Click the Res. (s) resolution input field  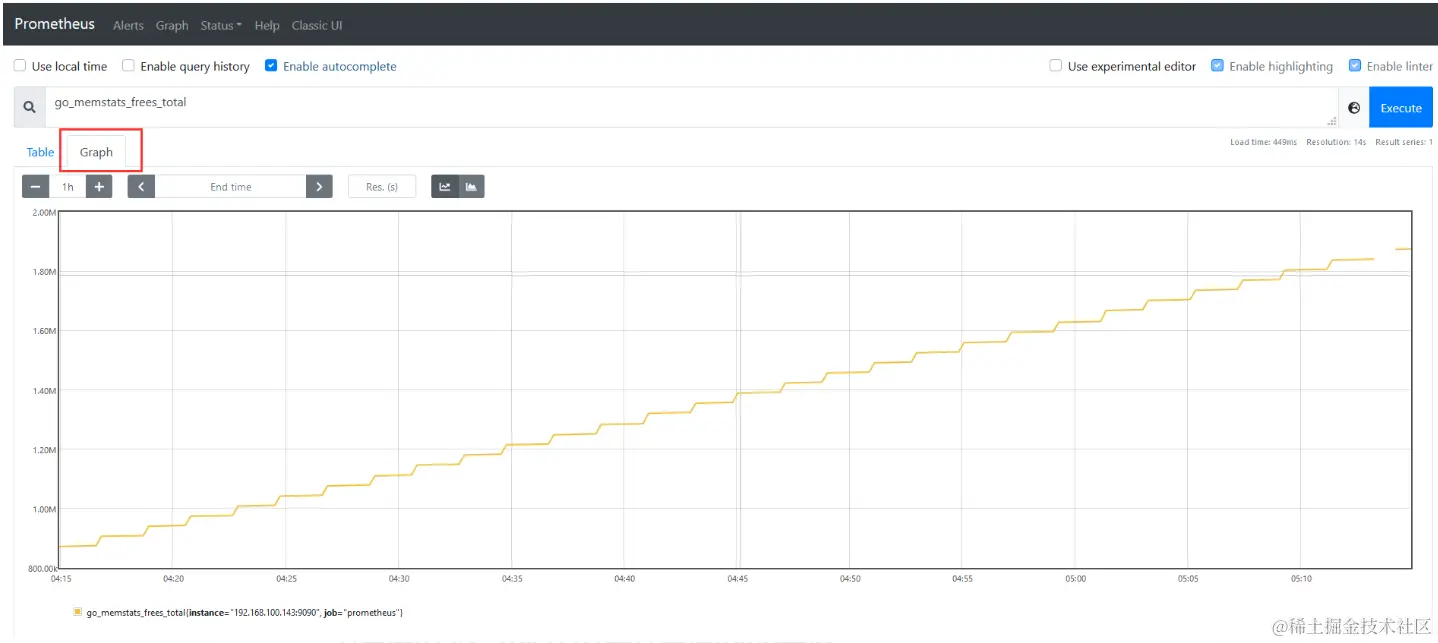(x=382, y=187)
